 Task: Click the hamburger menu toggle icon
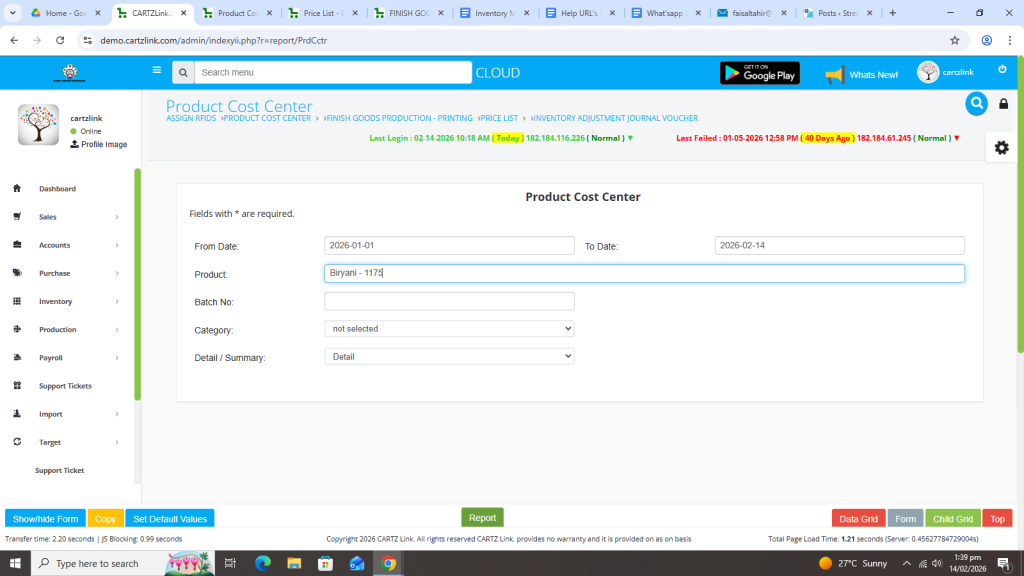(156, 70)
